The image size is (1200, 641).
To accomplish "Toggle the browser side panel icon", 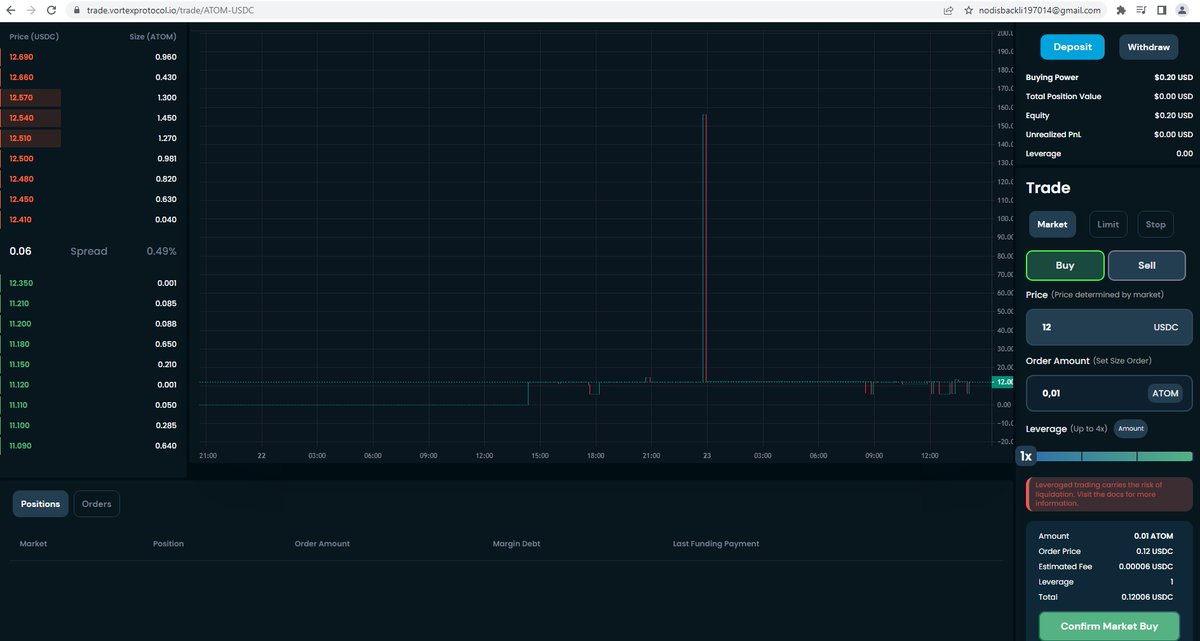I will (x=1161, y=10).
